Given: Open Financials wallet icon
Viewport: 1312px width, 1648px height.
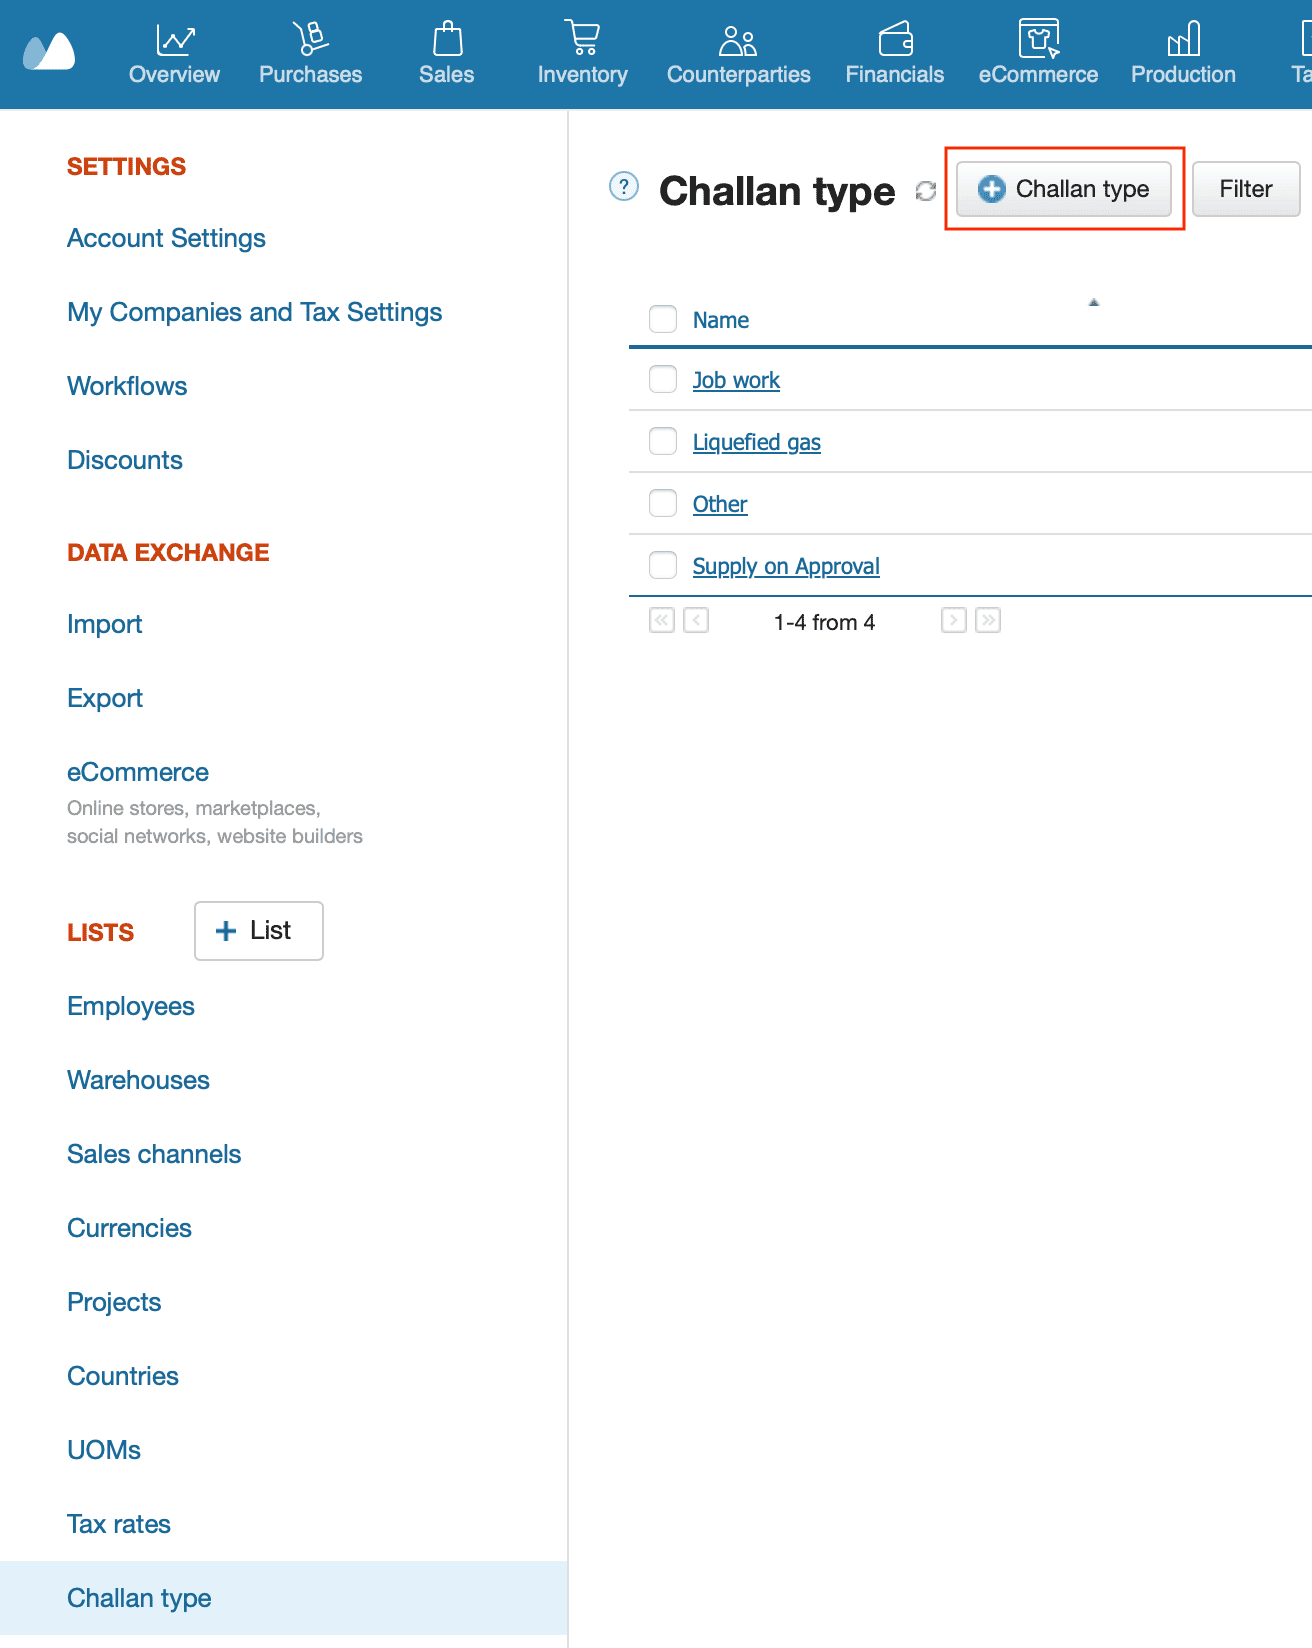Looking at the screenshot, I should point(895,40).
